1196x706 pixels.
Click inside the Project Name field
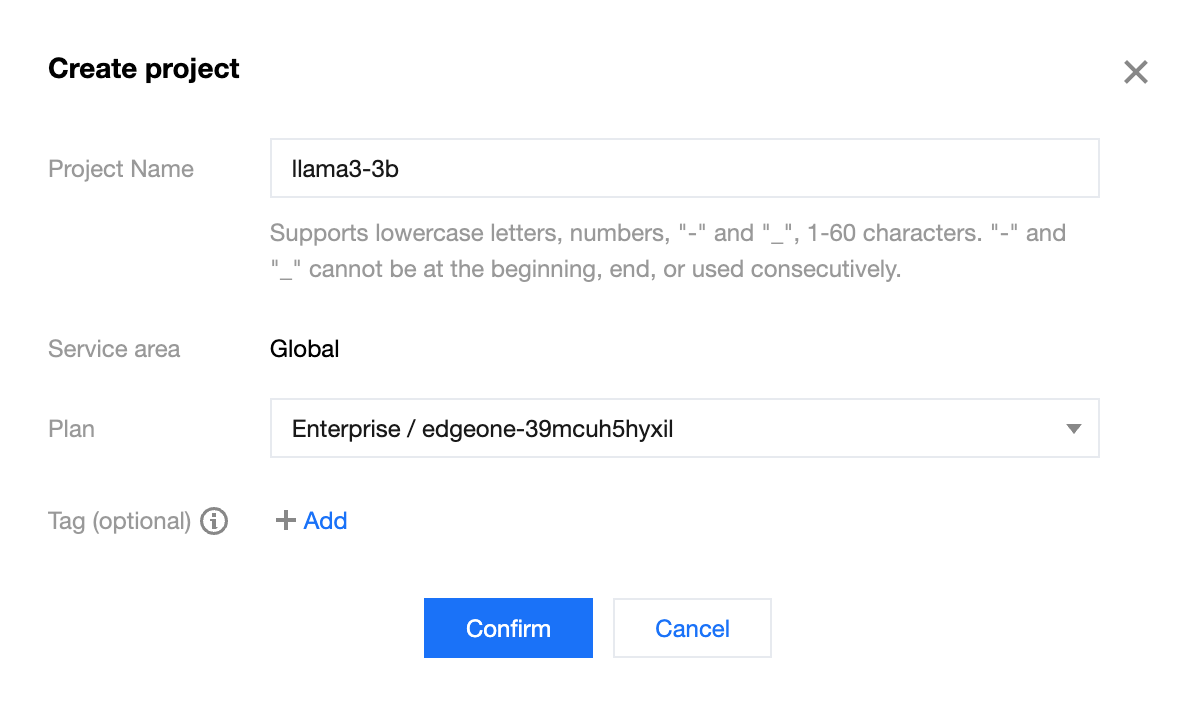tap(684, 168)
